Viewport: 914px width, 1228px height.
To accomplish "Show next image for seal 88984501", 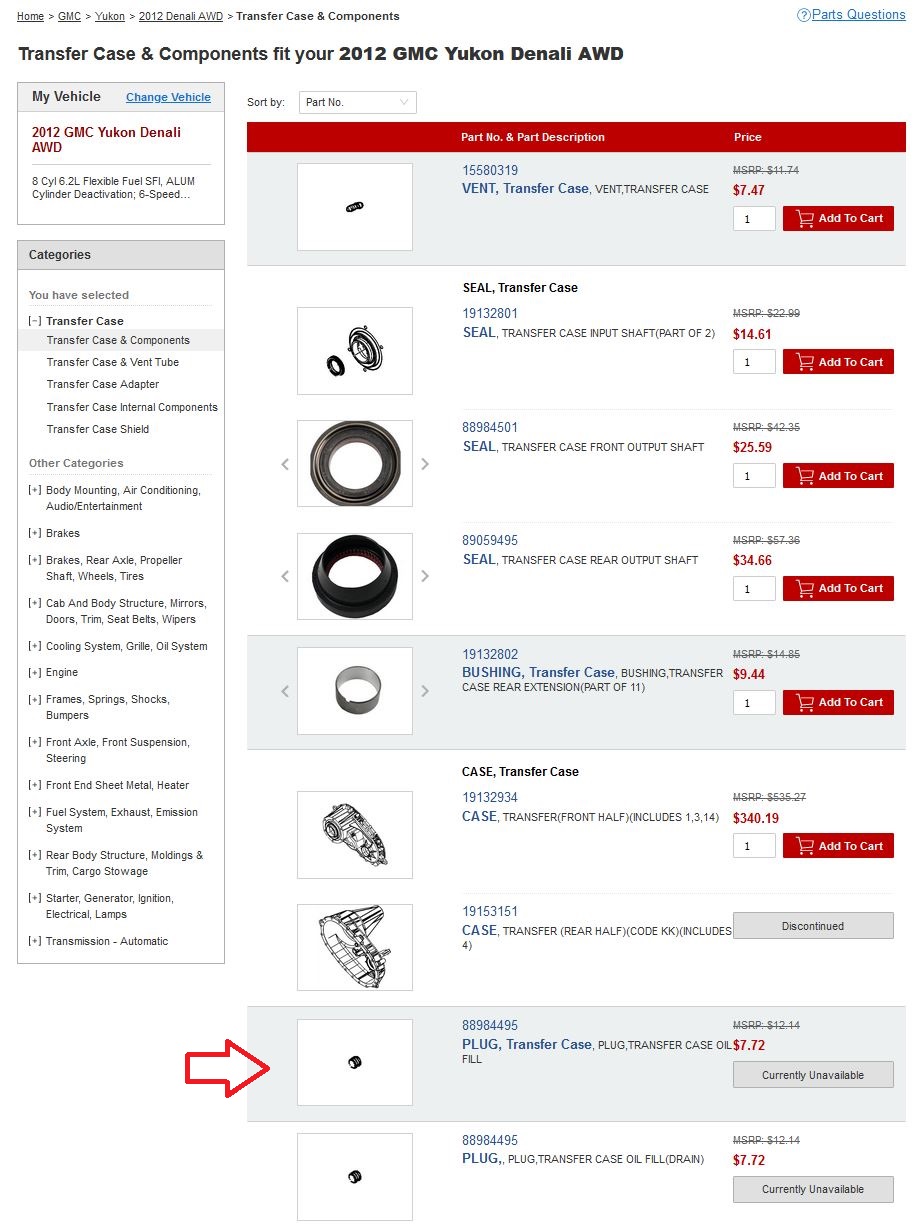I will (x=425, y=464).
